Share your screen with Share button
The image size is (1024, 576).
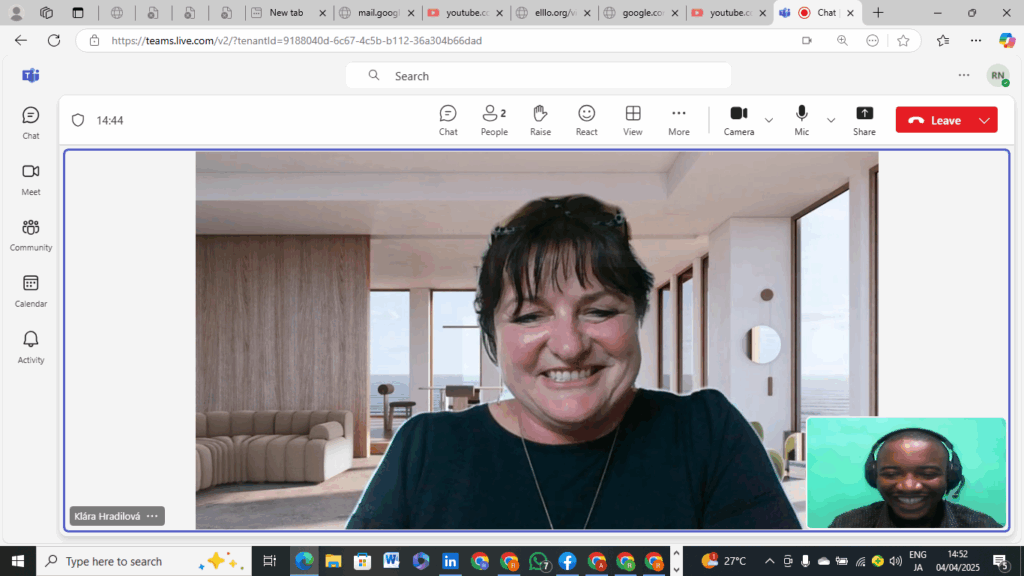[864, 120]
